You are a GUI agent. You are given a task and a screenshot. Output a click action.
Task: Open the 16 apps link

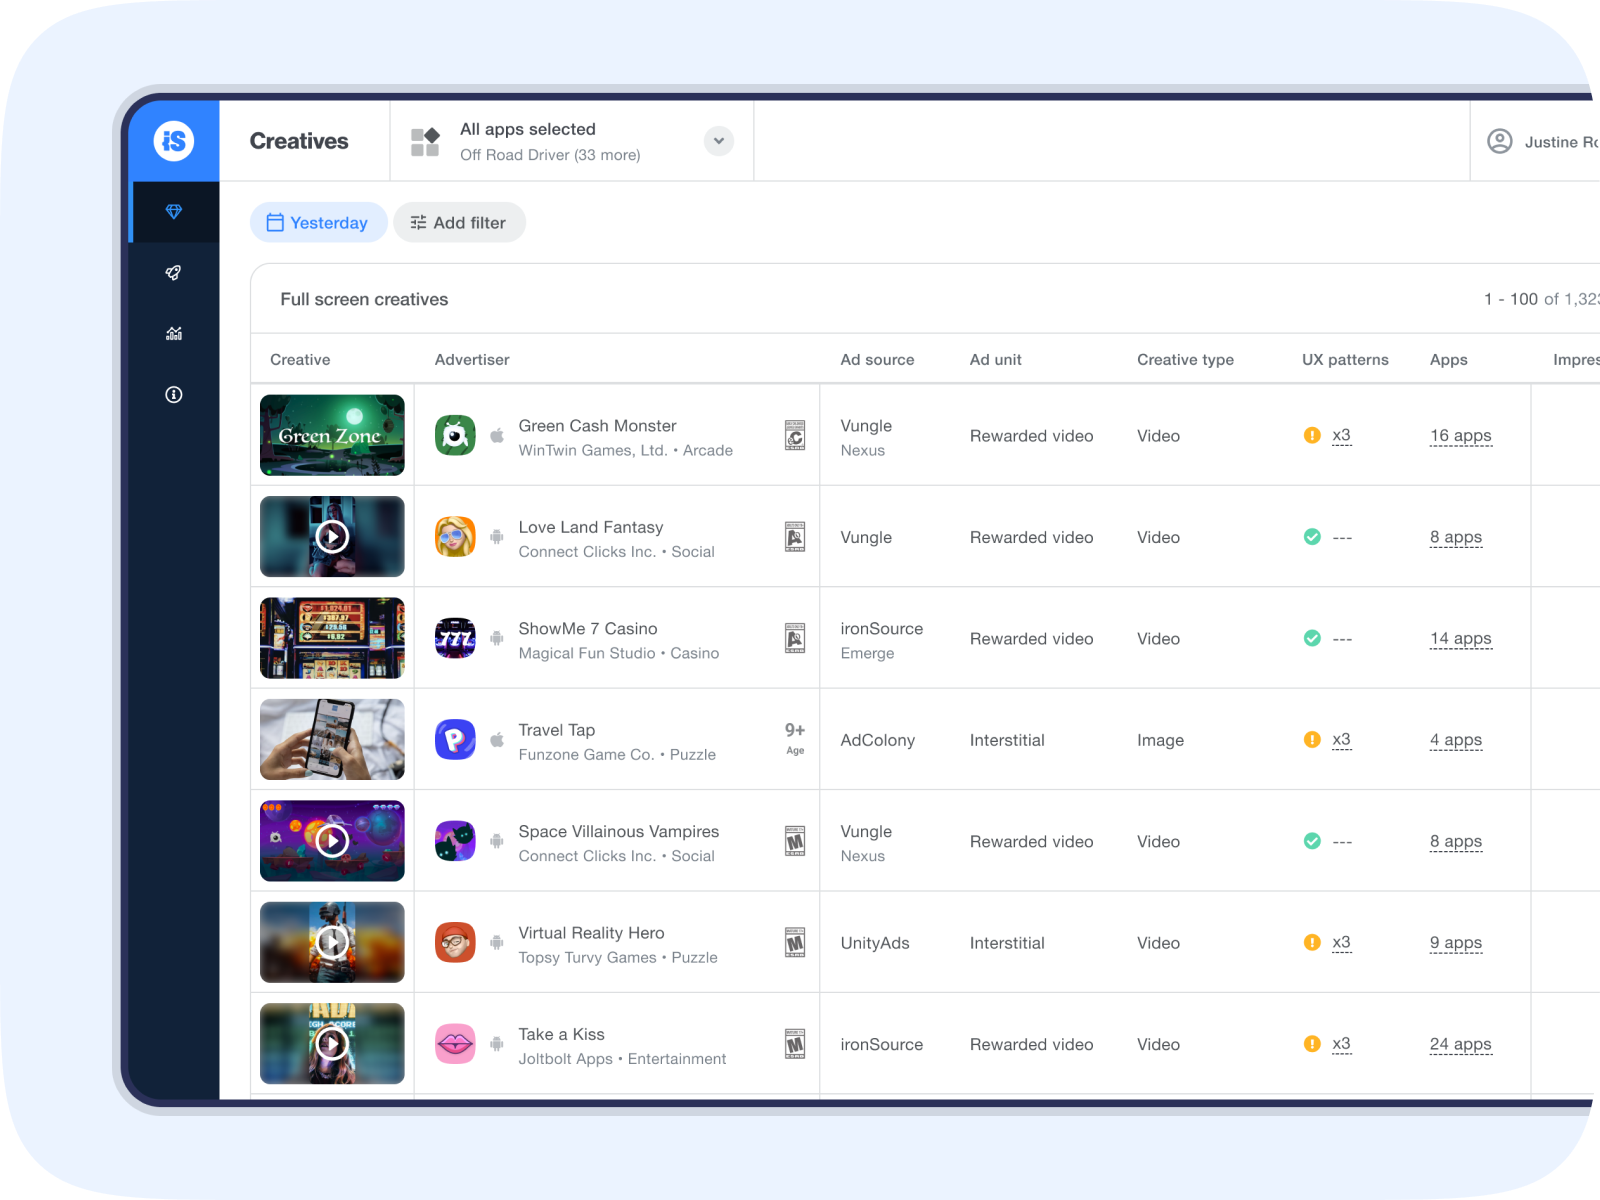point(1460,435)
